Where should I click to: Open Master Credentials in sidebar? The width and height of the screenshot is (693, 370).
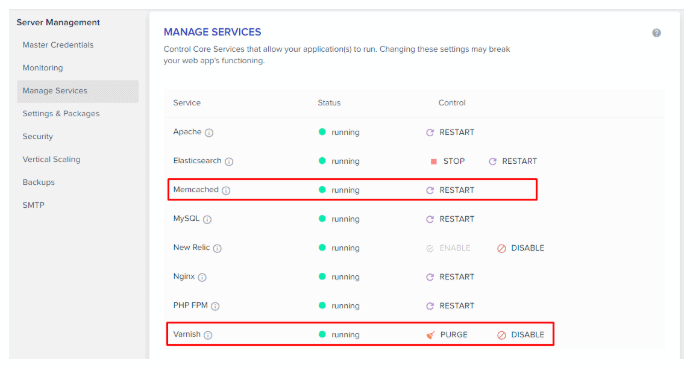pyautogui.click(x=58, y=45)
